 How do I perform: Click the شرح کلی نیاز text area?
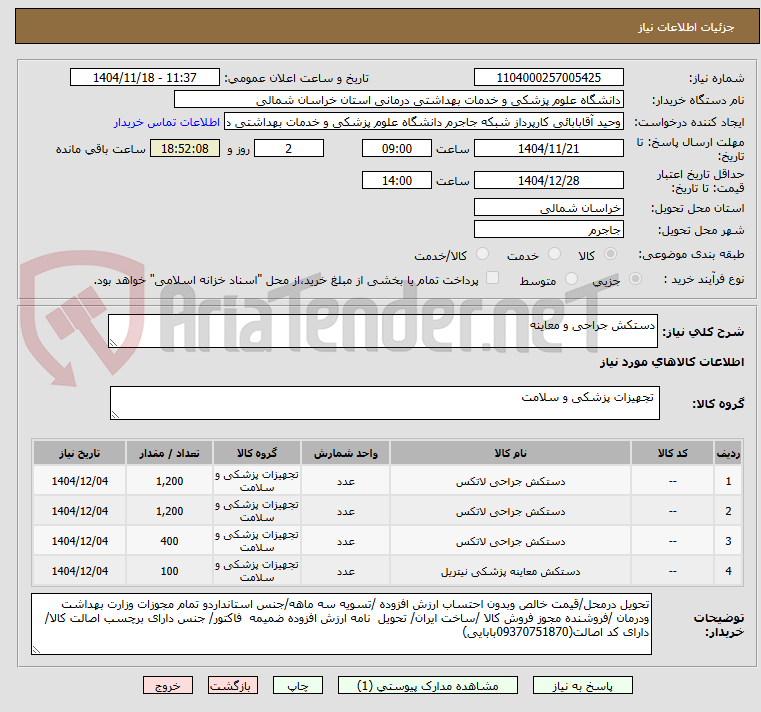(382, 331)
